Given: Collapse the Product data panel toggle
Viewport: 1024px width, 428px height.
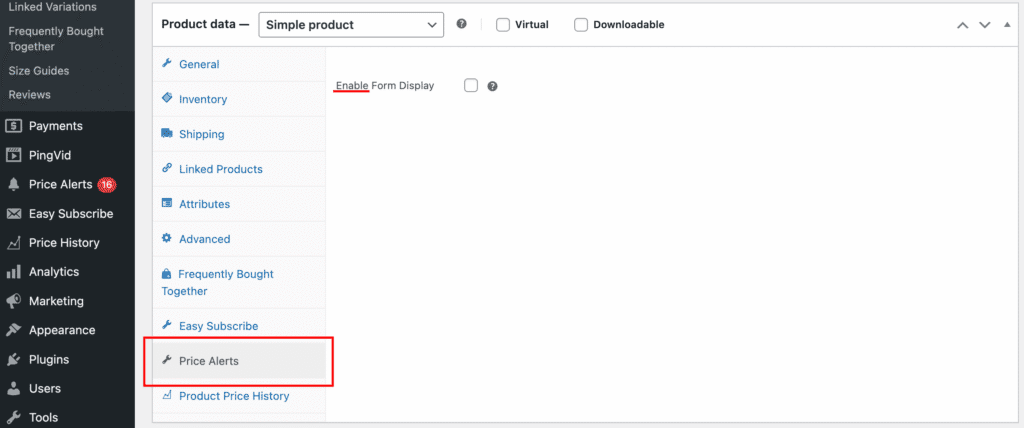Looking at the screenshot, I should tap(1008, 24).
